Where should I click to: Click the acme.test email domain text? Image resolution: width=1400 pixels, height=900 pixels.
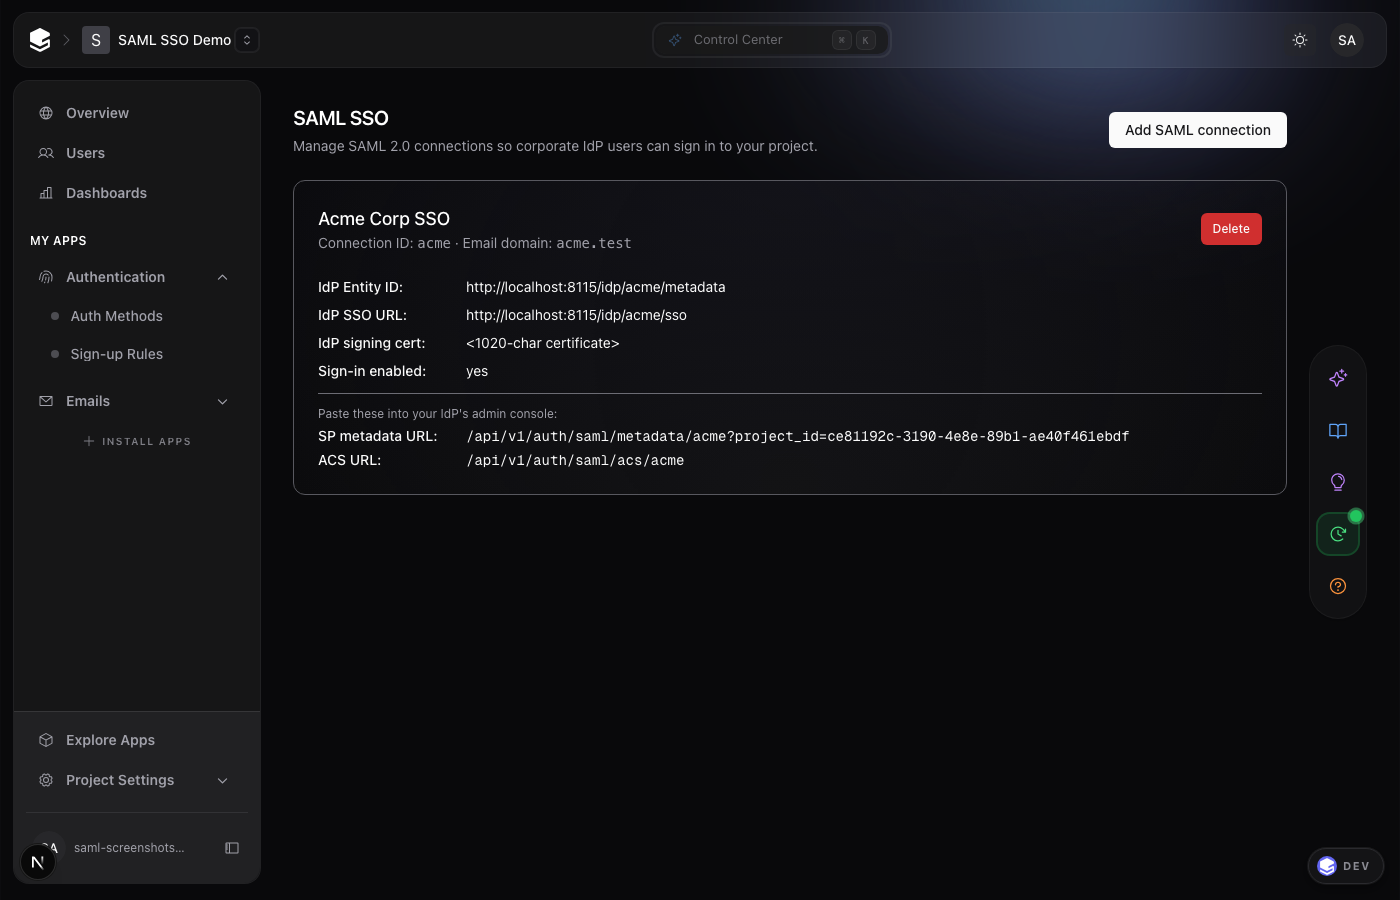pos(594,243)
